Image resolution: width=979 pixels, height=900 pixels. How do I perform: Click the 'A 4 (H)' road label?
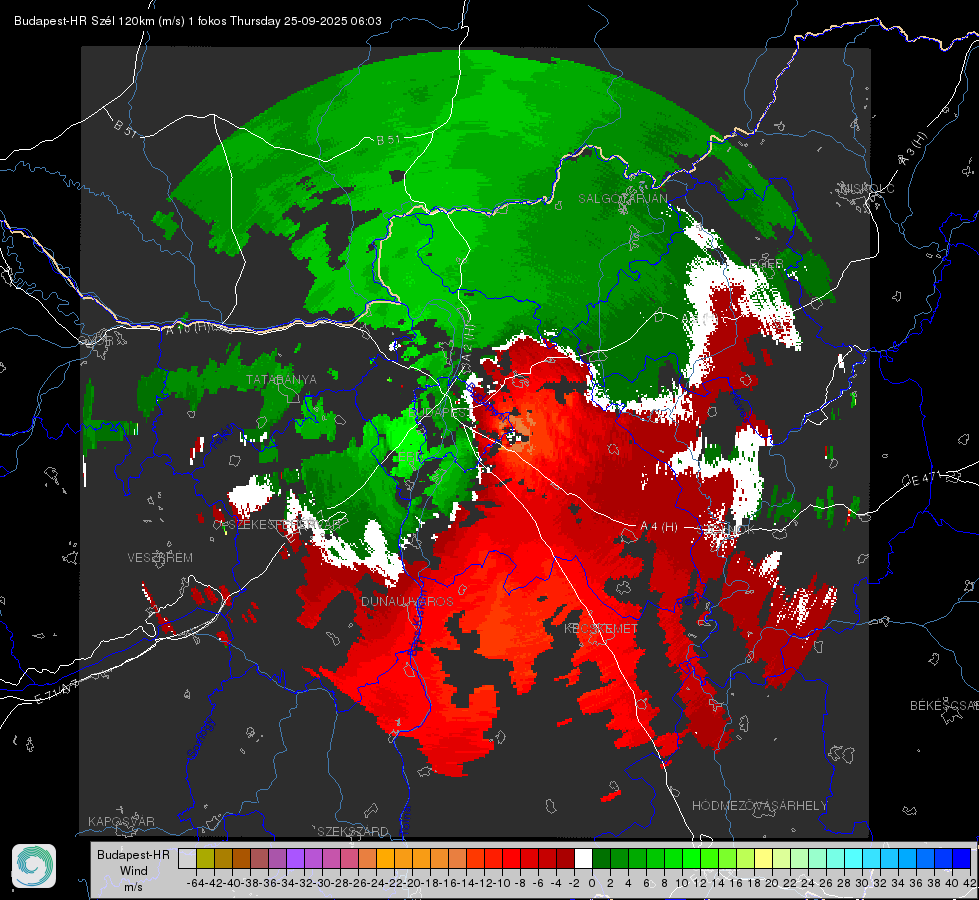coord(659,527)
